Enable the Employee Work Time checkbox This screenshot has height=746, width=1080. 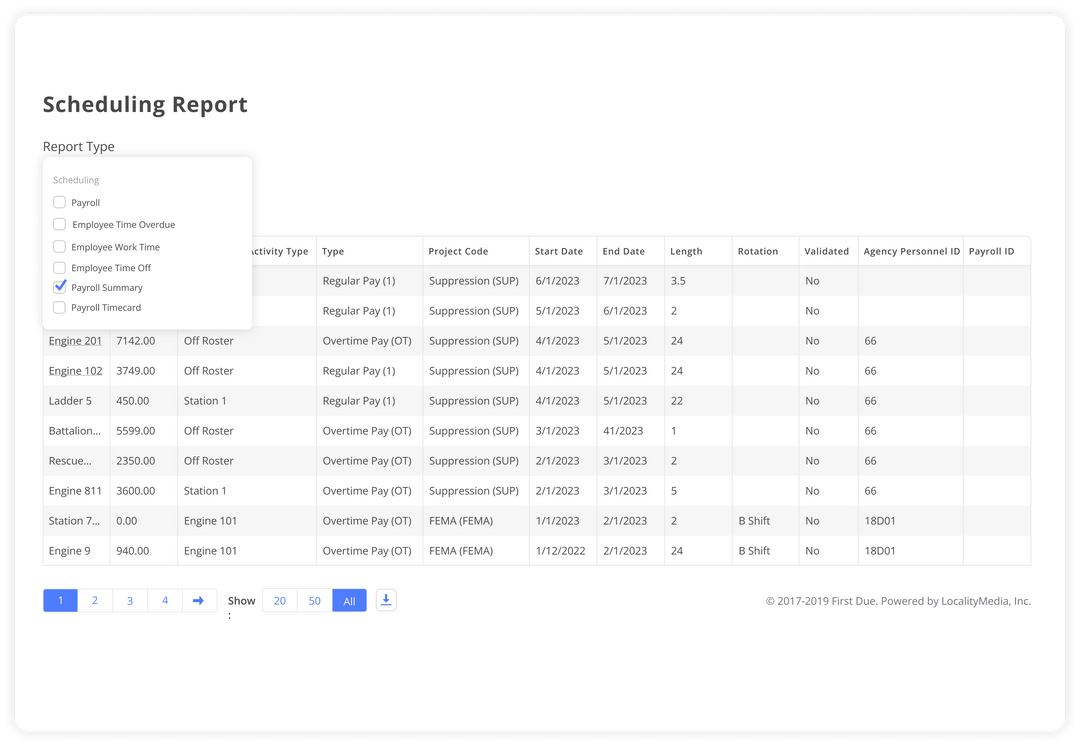click(x=59, y=246)
